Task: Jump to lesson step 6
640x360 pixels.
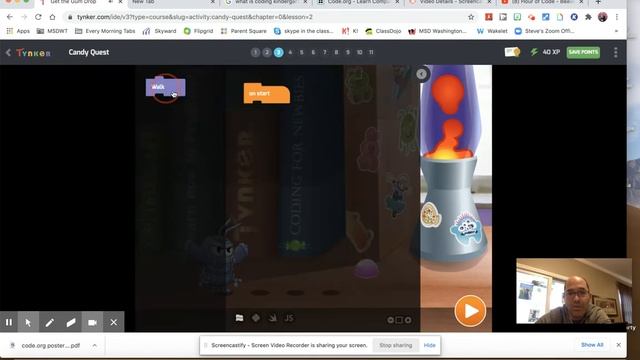Action: 313,52
